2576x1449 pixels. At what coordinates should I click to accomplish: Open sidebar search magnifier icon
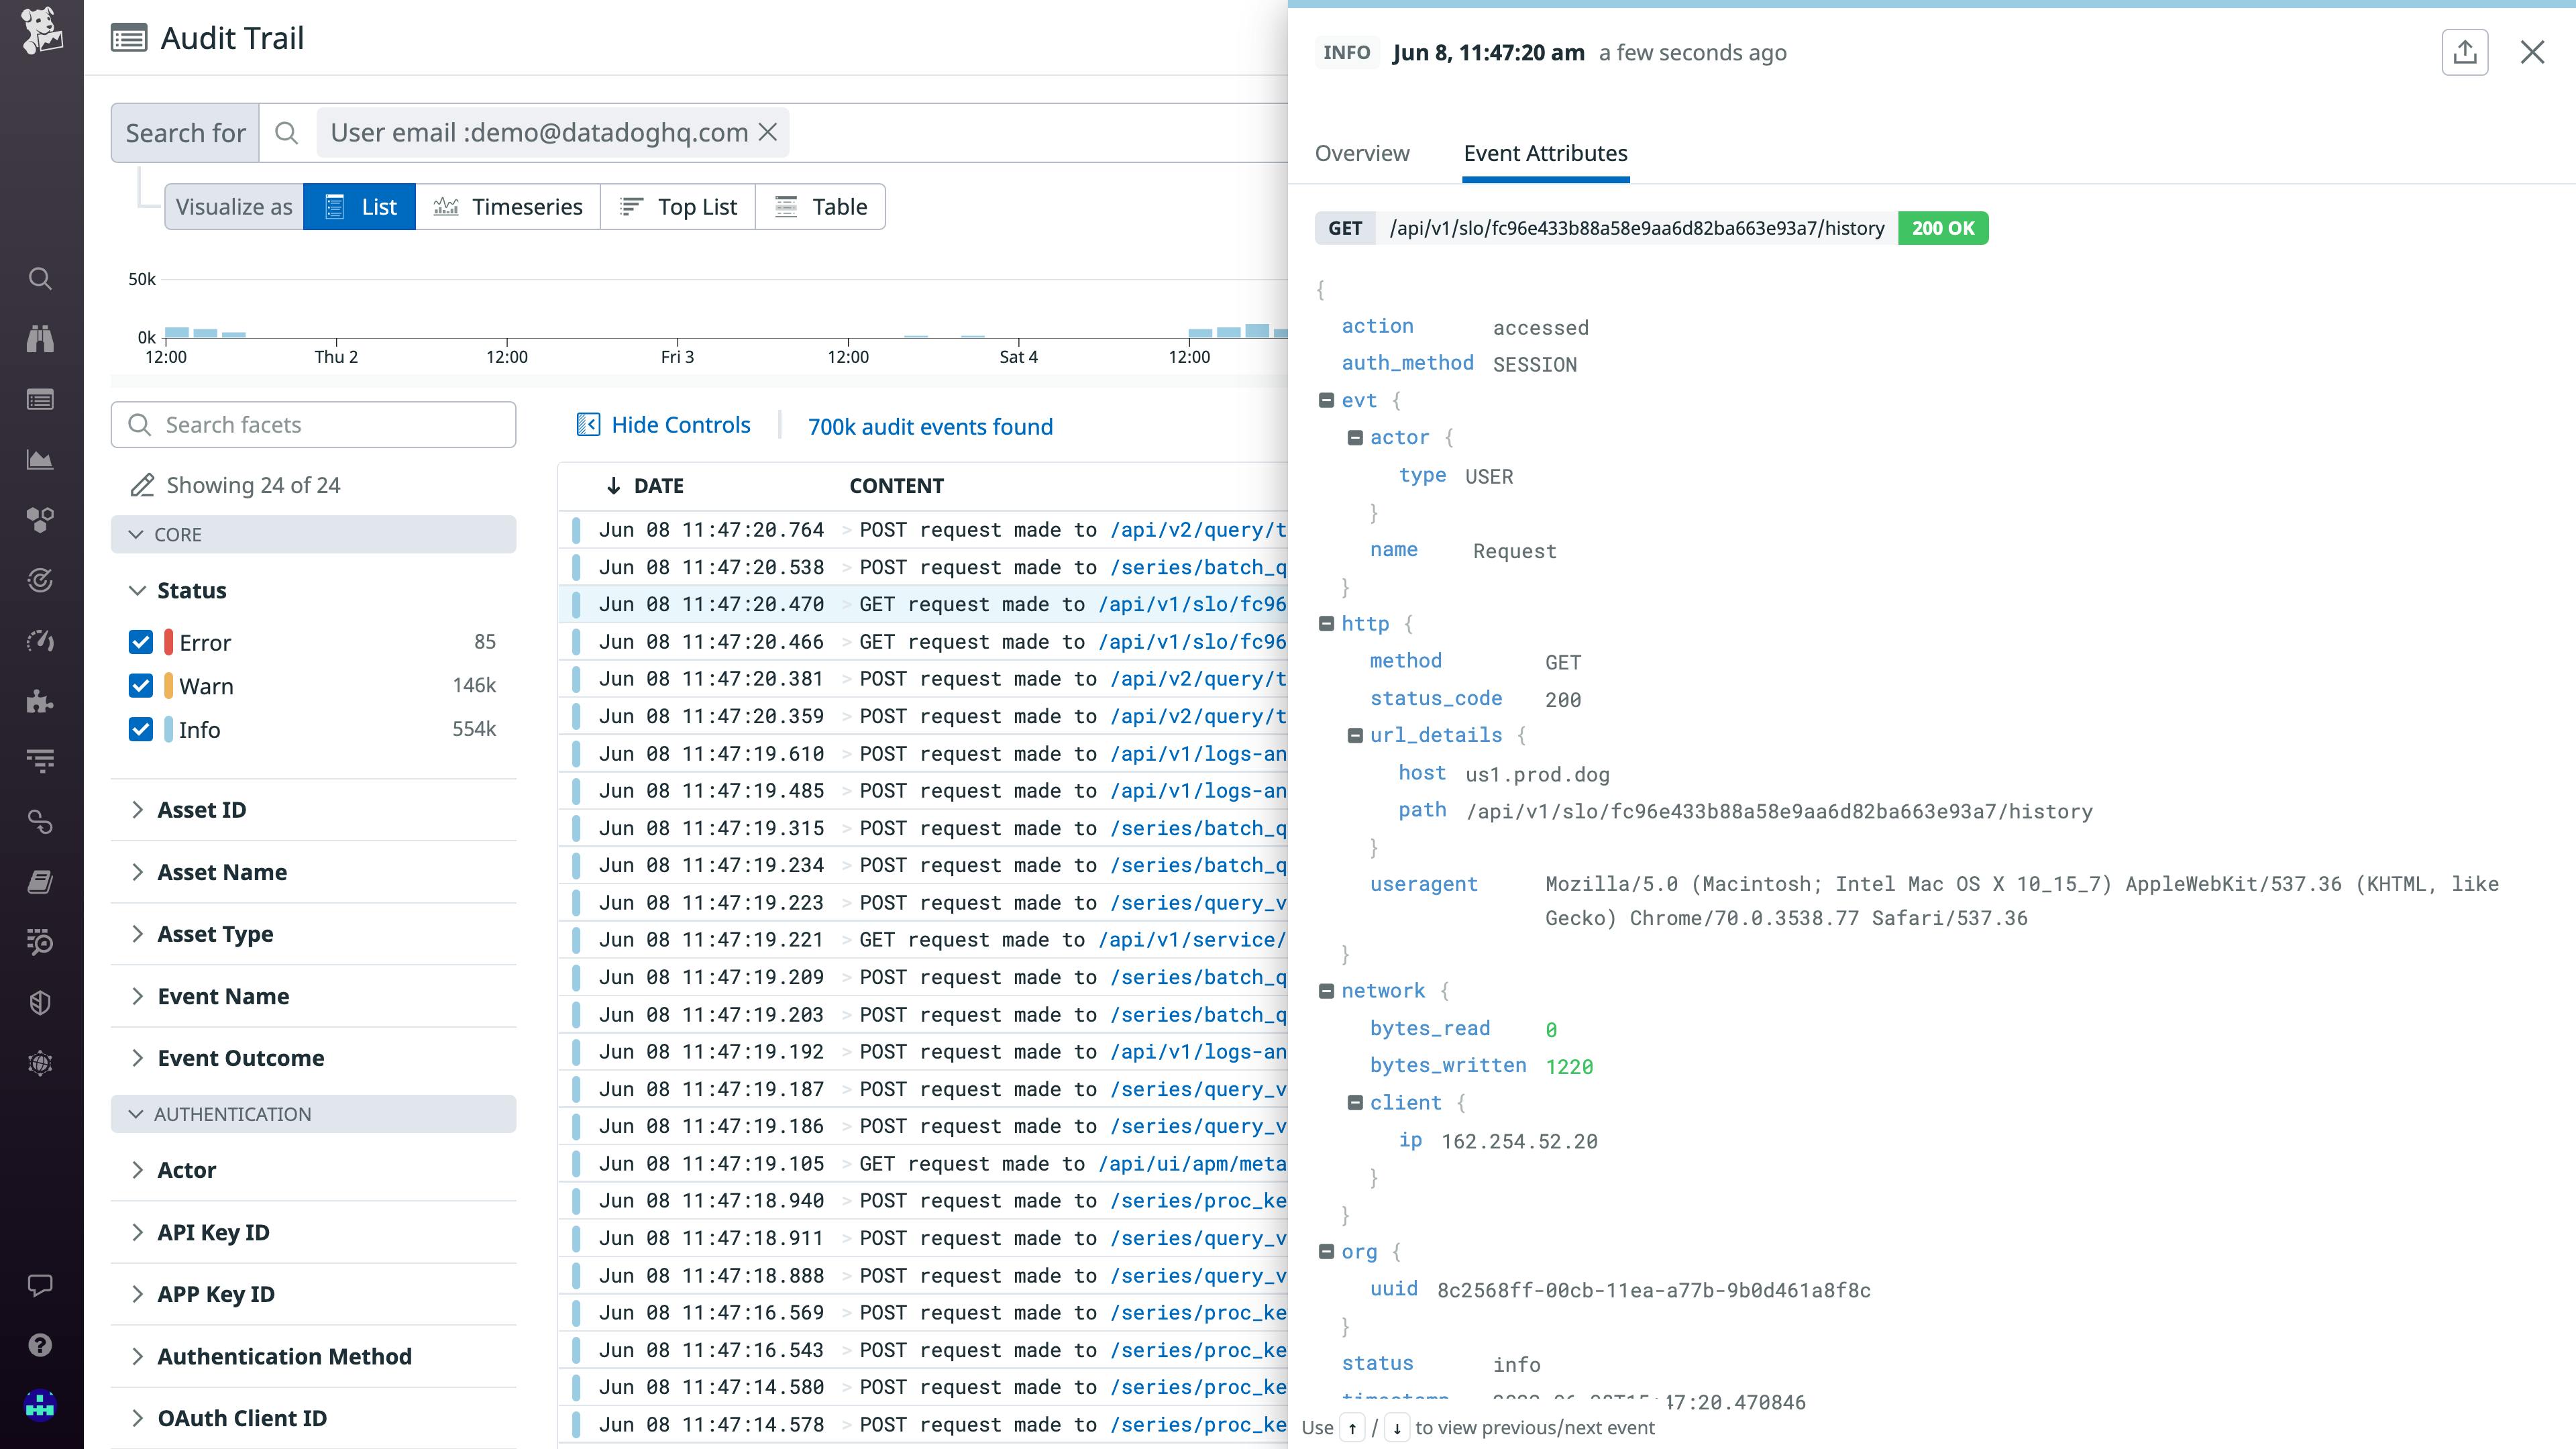pos(41,278)
